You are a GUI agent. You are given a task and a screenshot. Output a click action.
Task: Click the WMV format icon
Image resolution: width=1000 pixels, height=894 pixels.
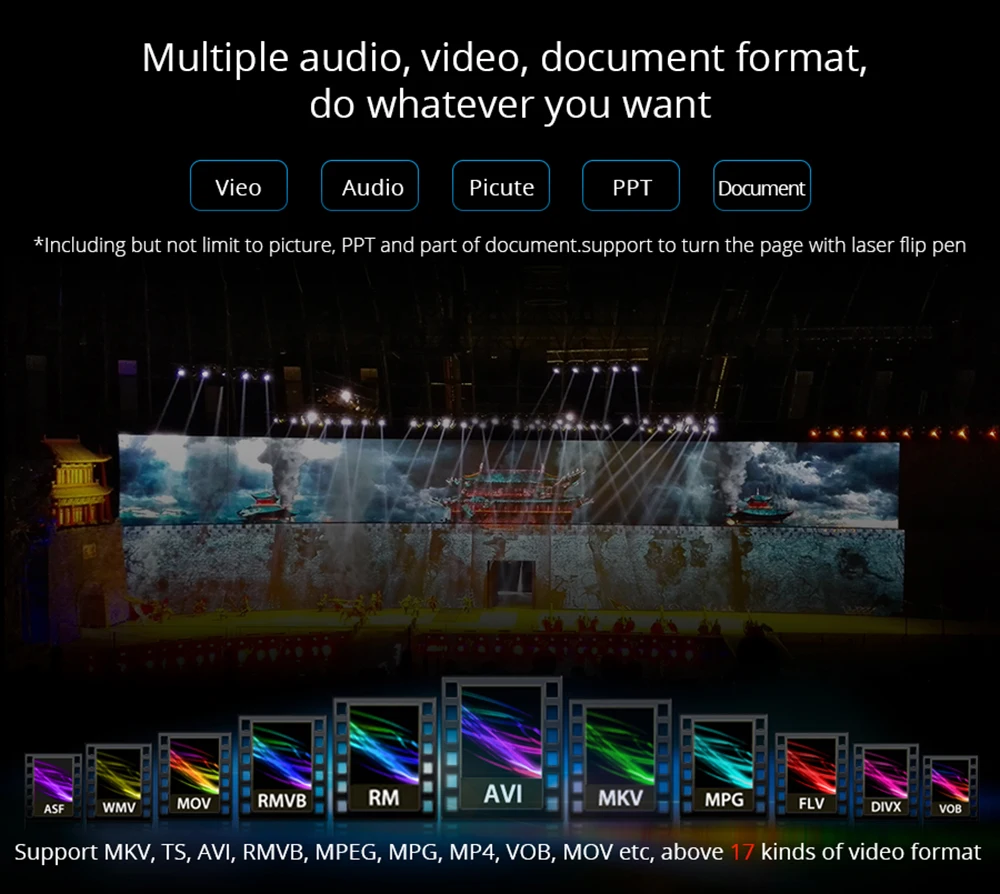119,781
